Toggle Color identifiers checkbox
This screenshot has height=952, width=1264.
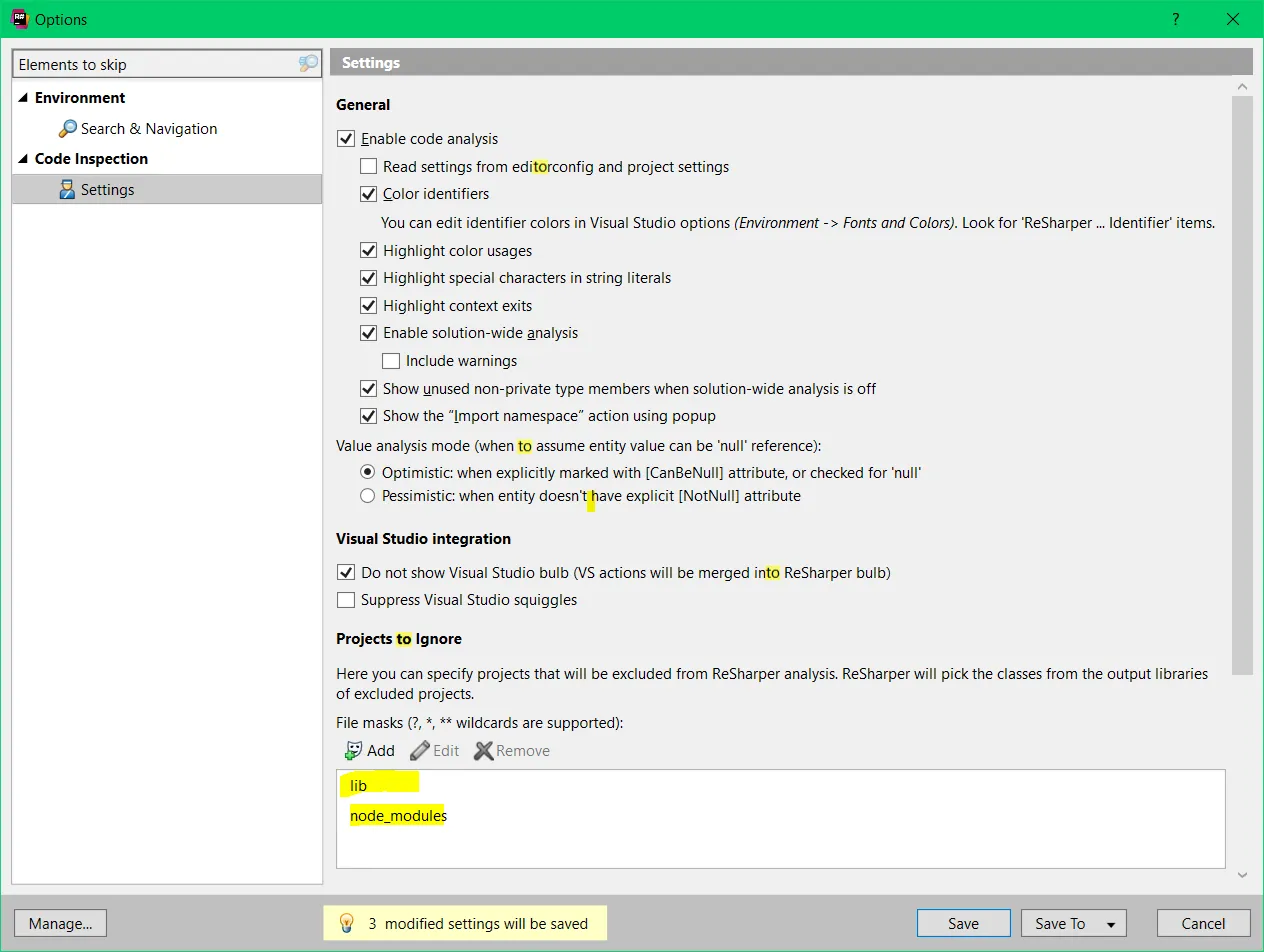(368, 194)
